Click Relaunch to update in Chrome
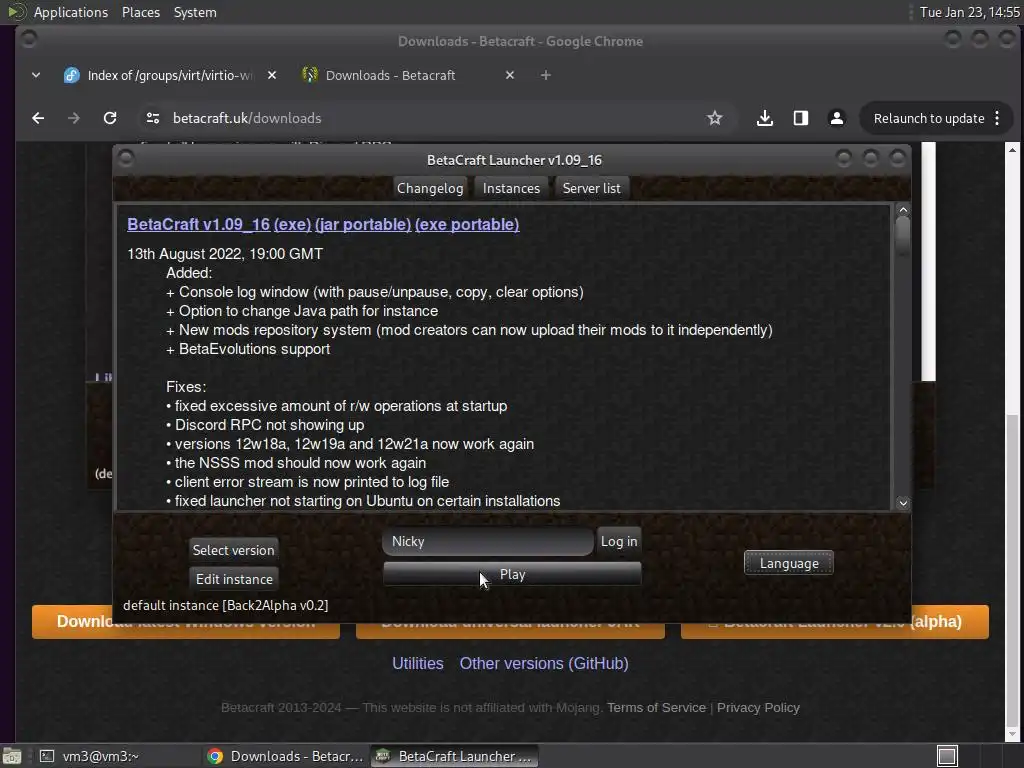 point(929,118)
